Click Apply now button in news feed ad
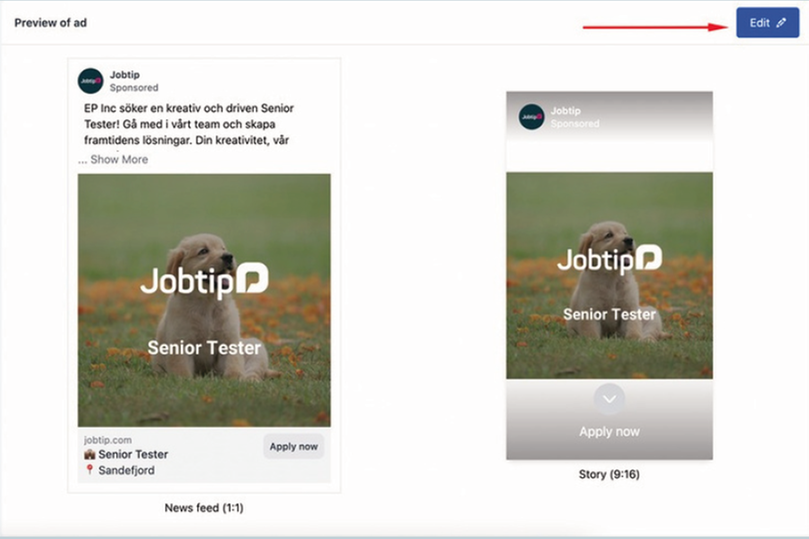The height and width of the screenshot is (539, 809). (x=294, y=447)
